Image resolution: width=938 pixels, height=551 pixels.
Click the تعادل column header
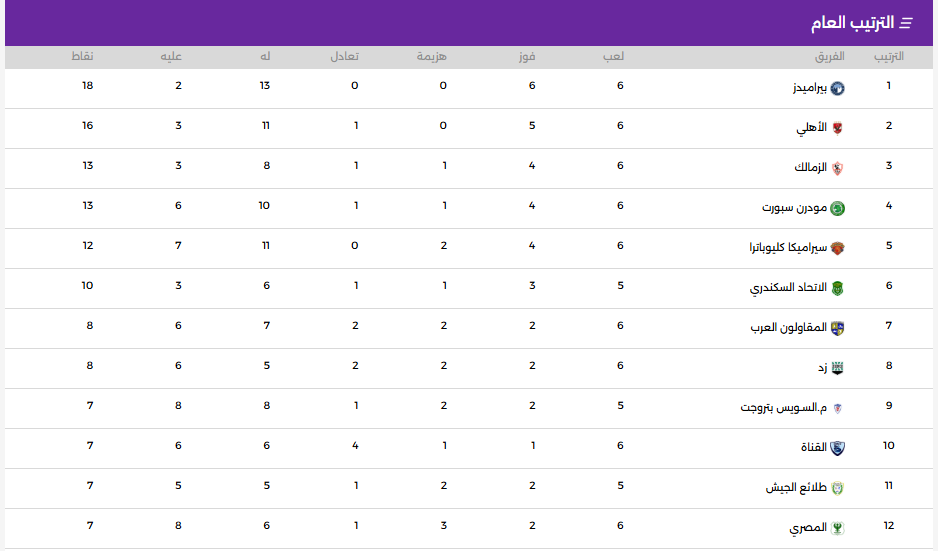point(345,57)
